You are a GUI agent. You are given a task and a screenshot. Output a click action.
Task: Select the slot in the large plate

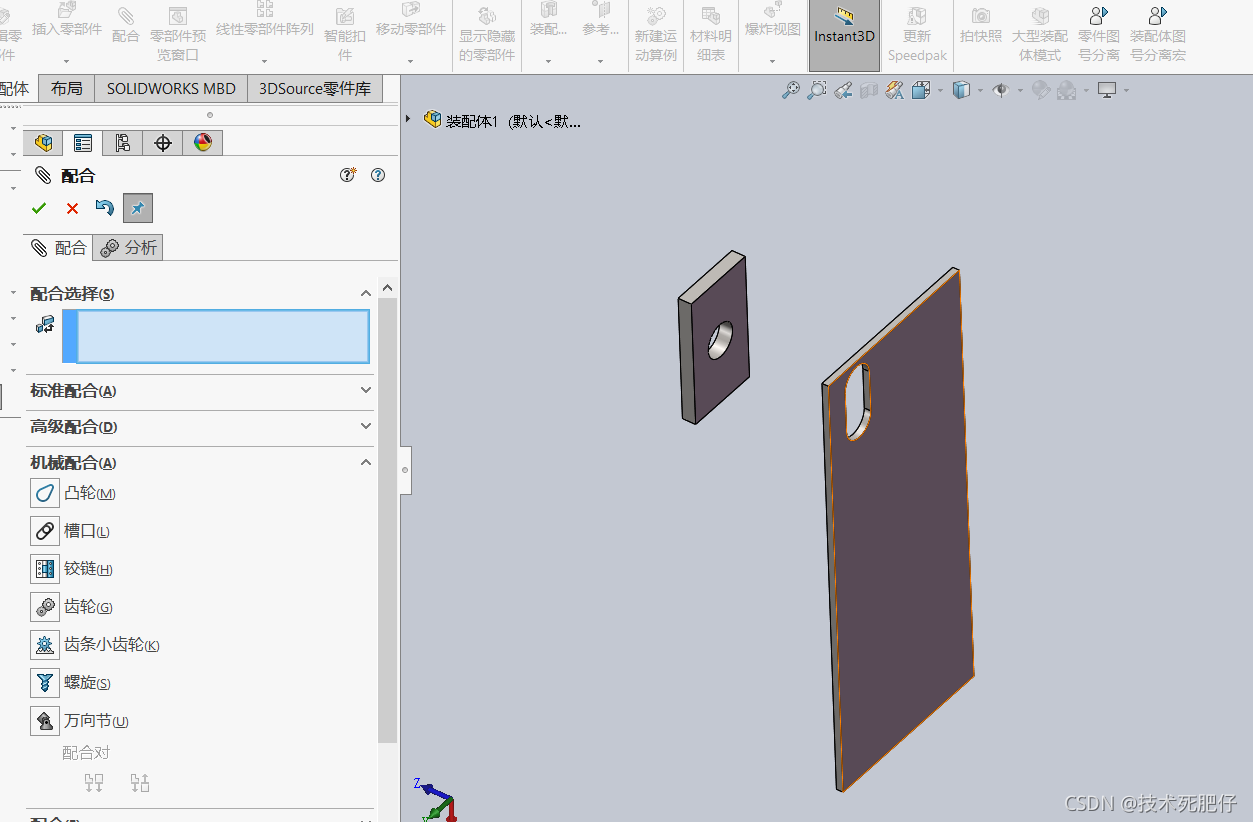coord(859,402)
